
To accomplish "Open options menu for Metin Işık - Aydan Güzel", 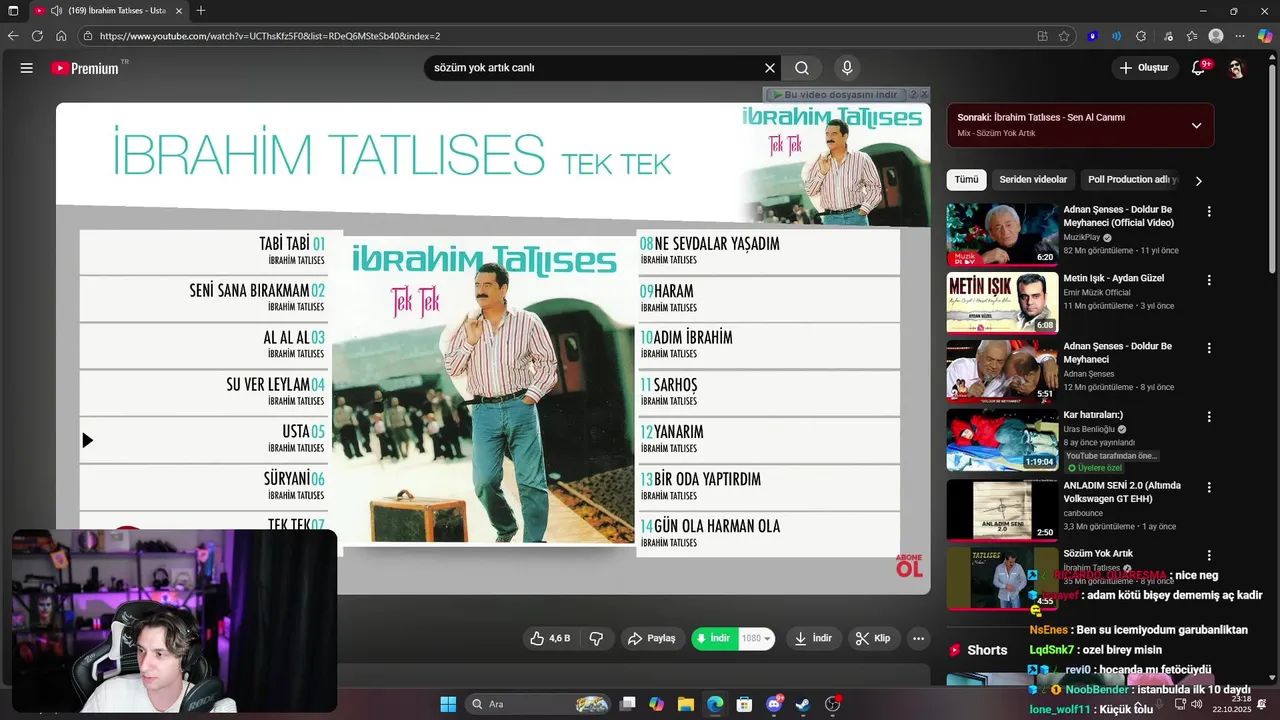I will [1209, 280].
